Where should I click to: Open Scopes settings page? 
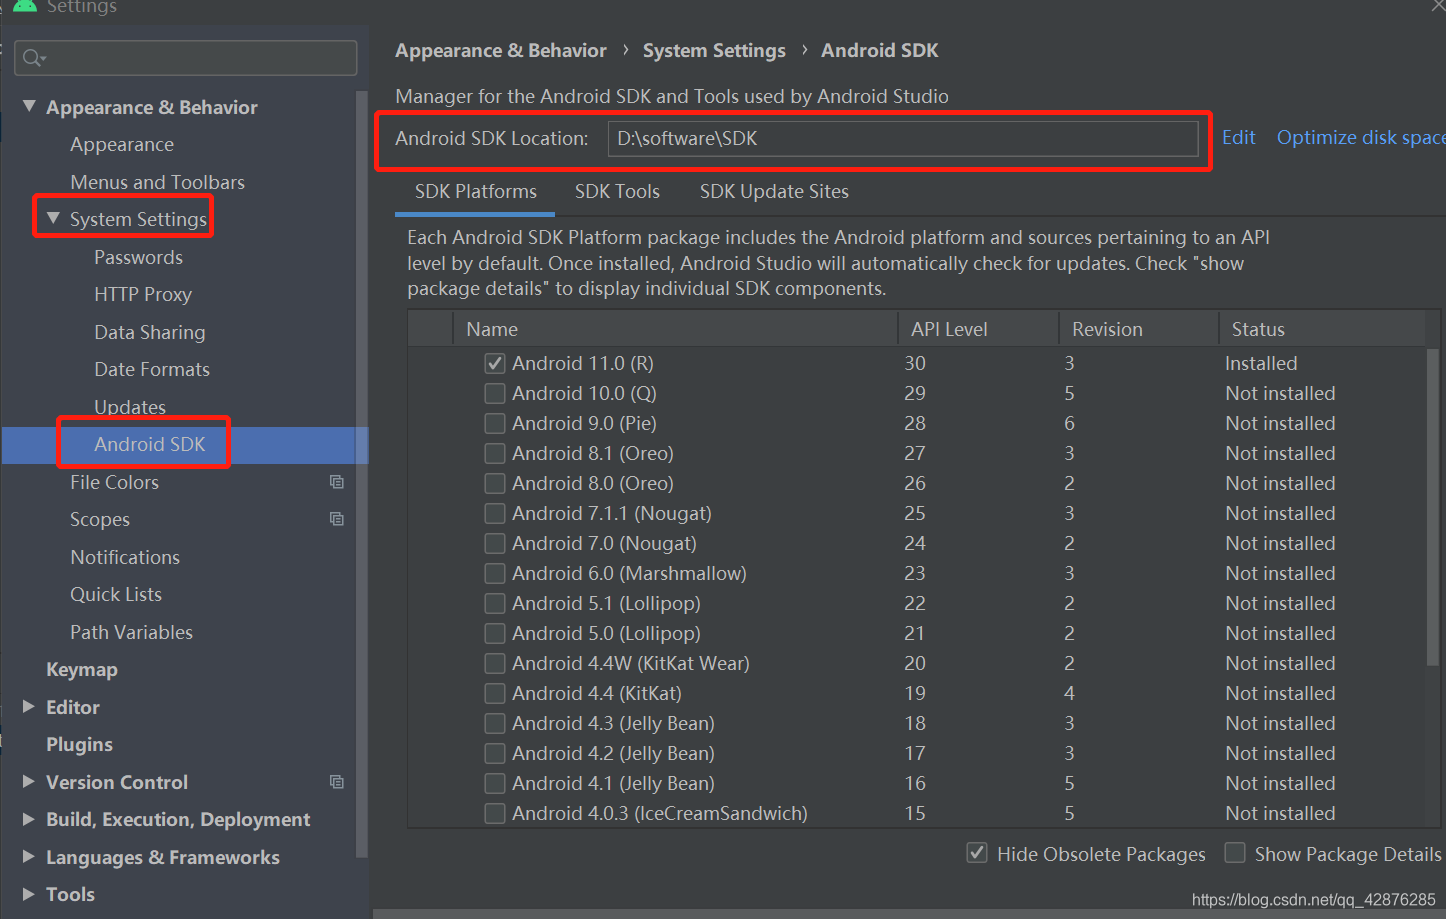[x=100, y=520]
